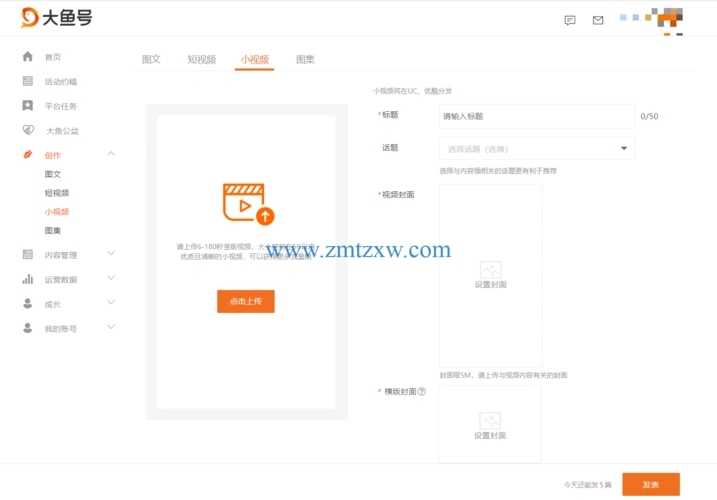Click the 点击上传 button
The width and height of the screenshot is (717, 500).
click(246, 301)
